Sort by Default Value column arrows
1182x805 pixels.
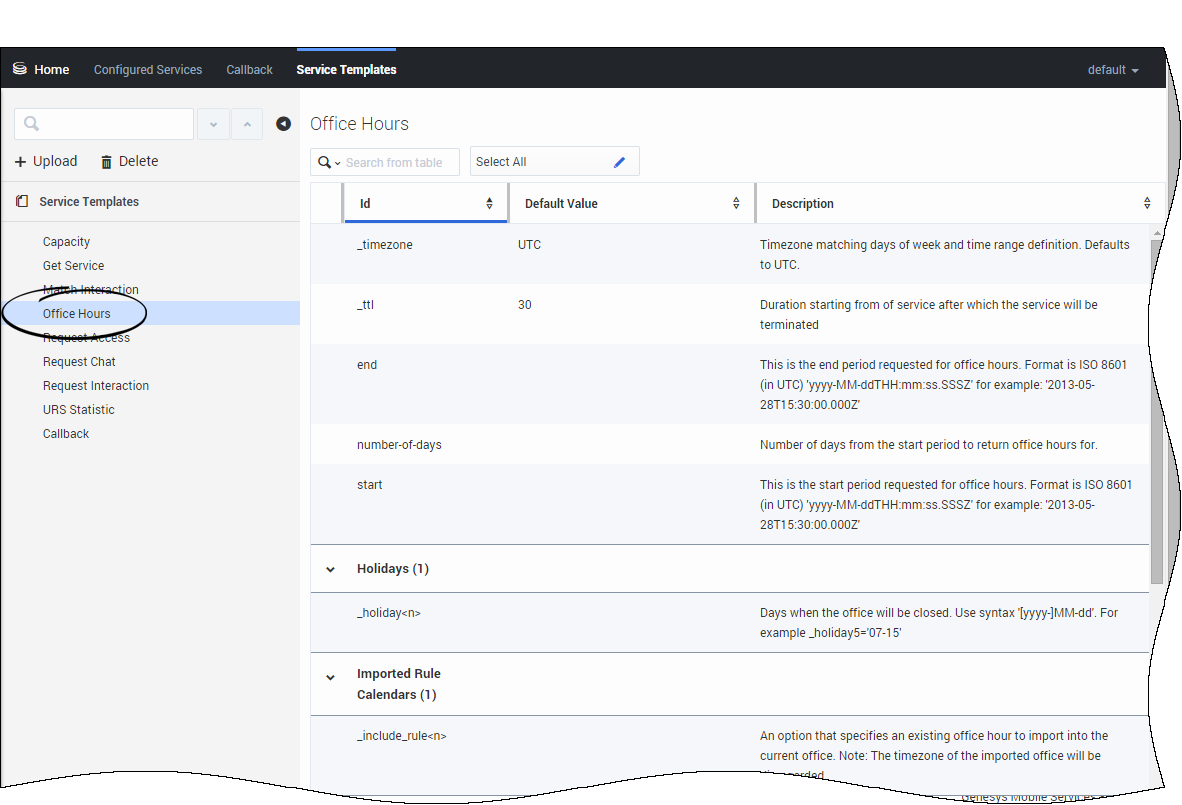point(736,204)
